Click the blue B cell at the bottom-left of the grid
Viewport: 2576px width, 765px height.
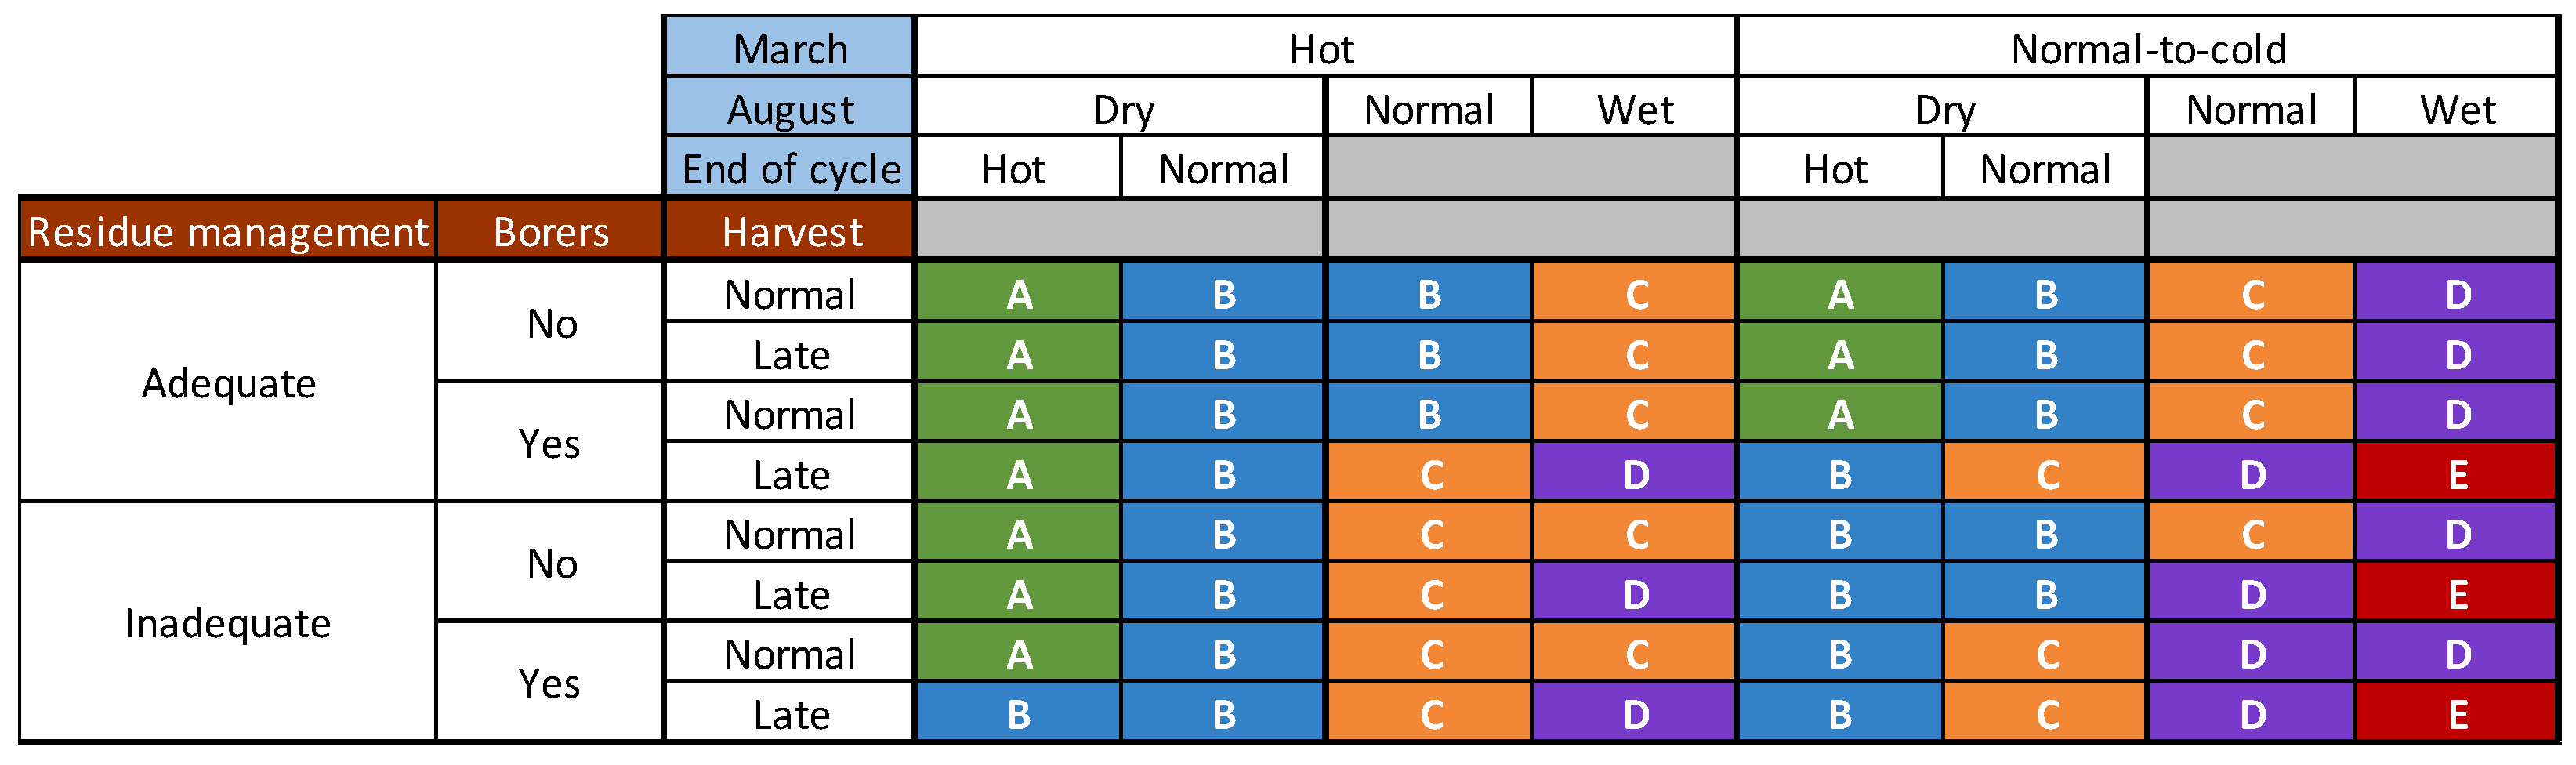coord(1018,714)
